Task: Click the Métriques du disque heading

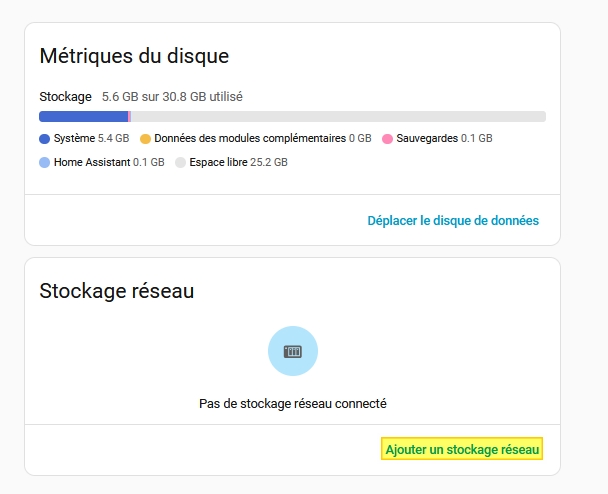Action: click(134, 55)
